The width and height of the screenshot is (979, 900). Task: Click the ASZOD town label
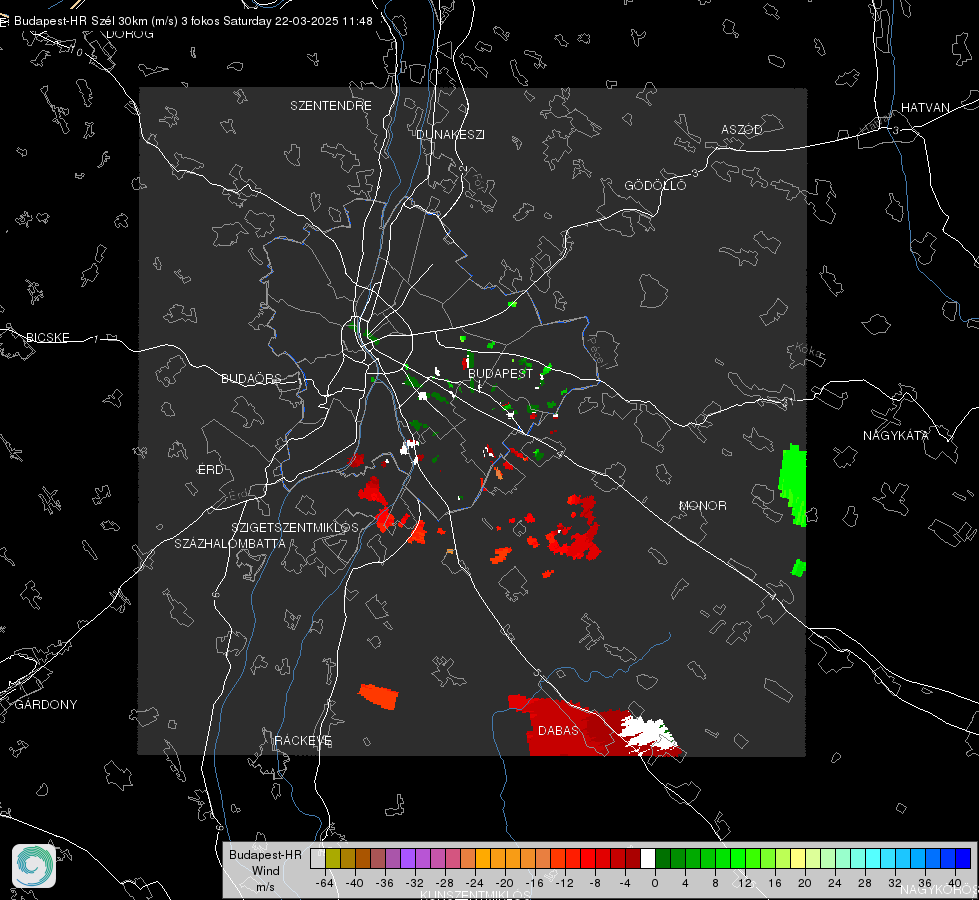point(741,129)
